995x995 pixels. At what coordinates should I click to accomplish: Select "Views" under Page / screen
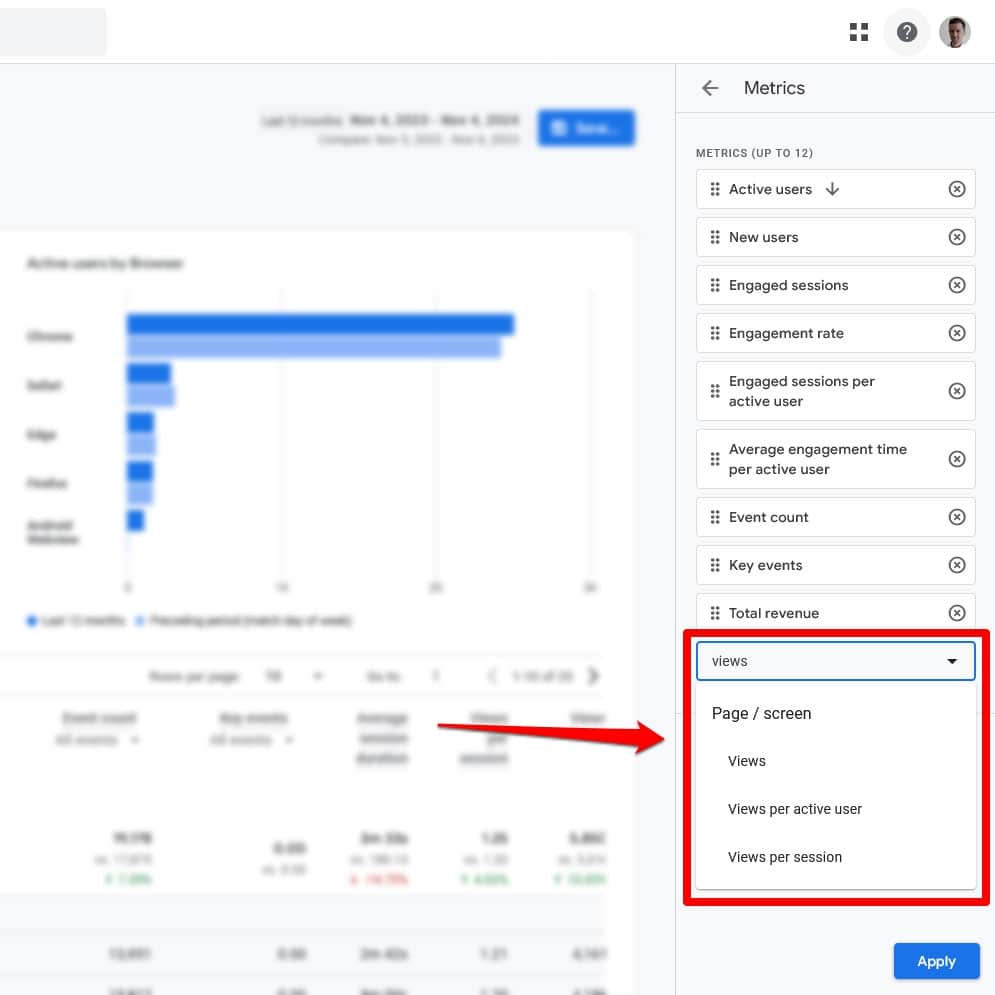pyautogui.click(x=746, y=761)
